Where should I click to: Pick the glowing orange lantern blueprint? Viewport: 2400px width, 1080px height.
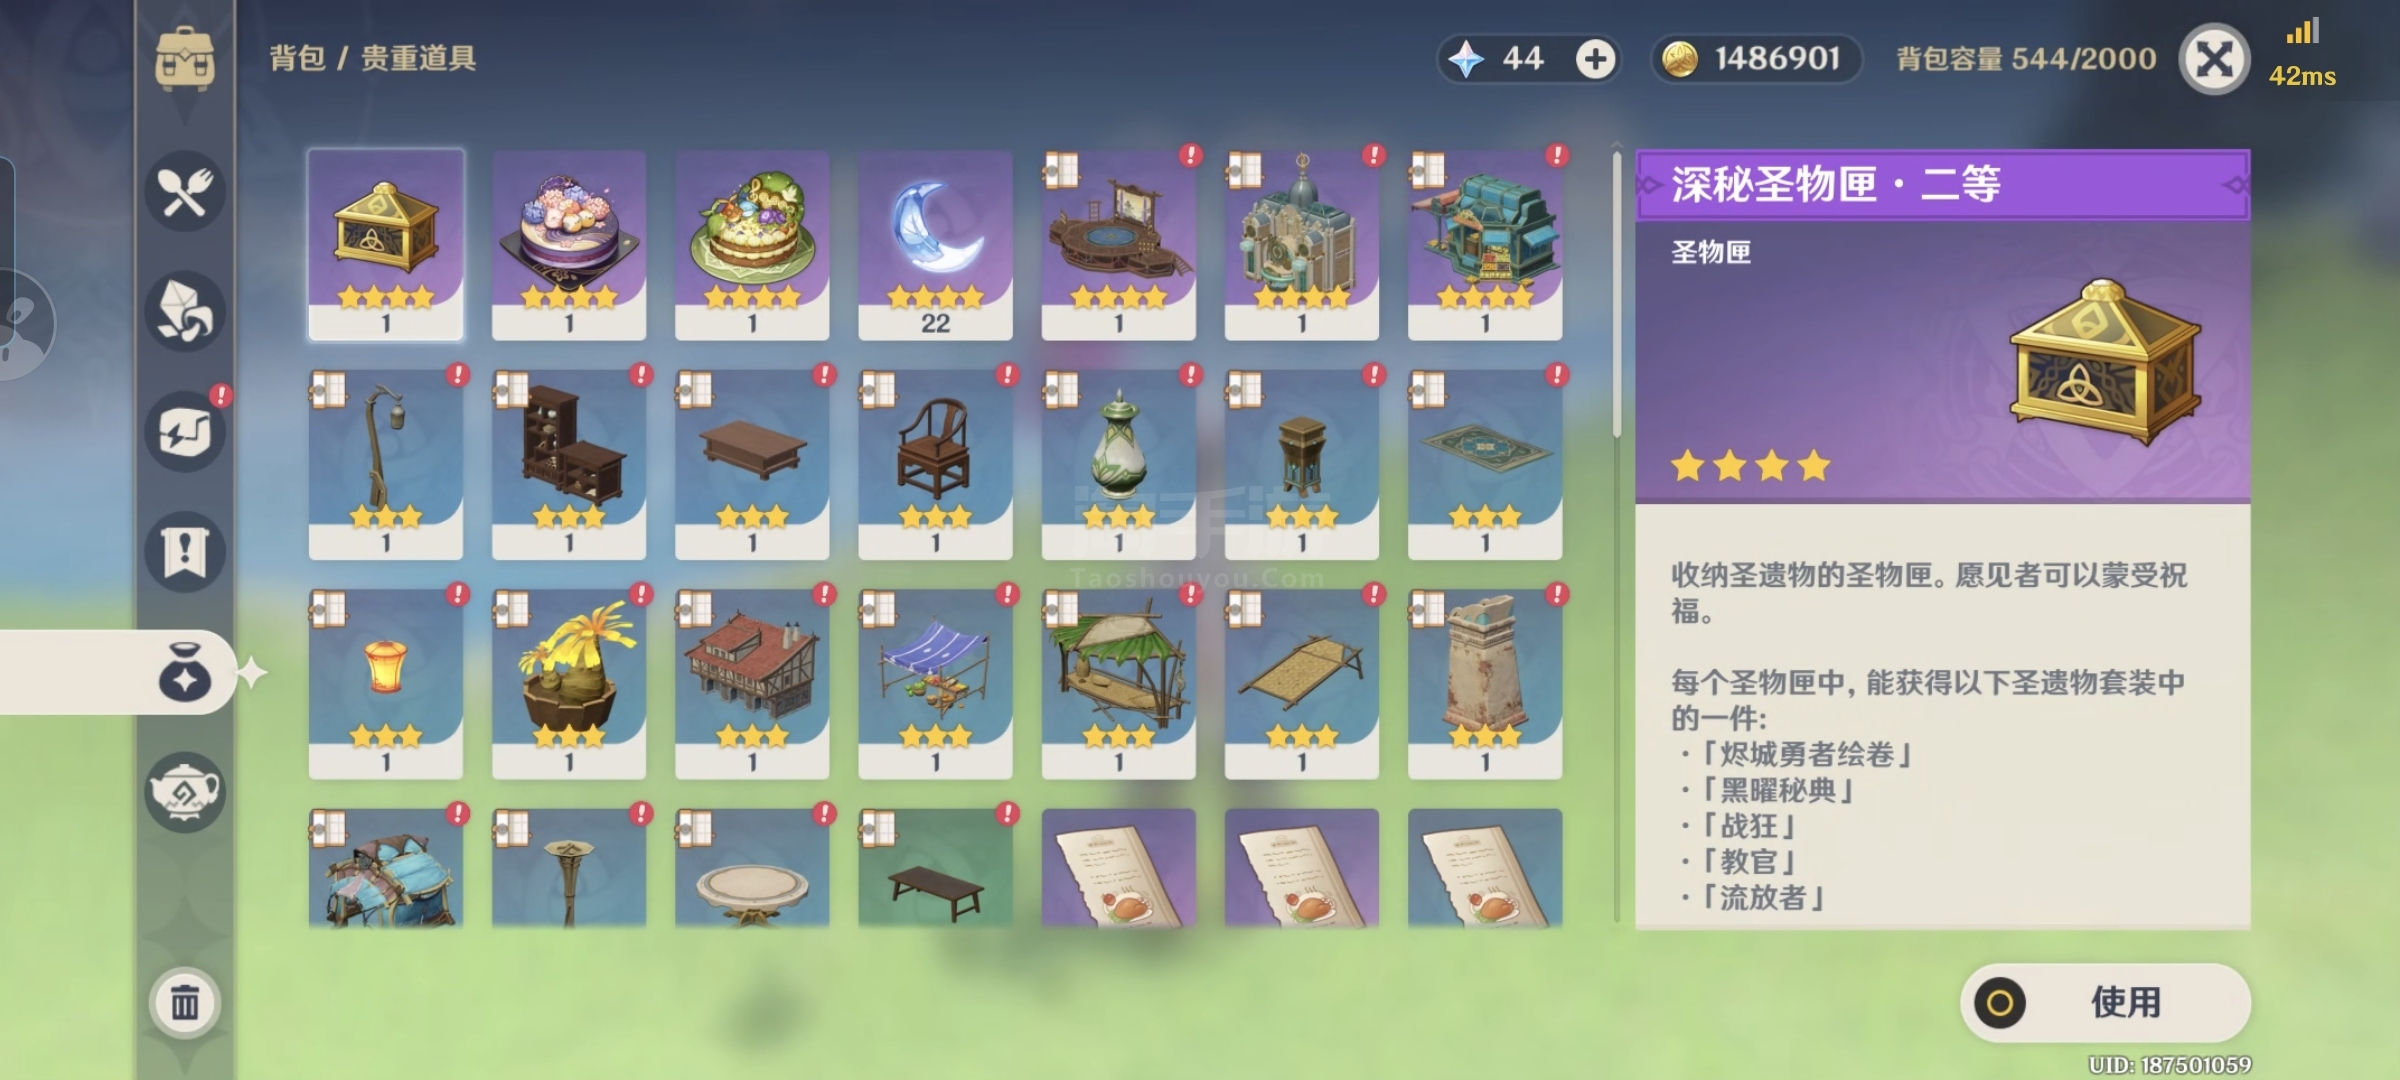coord(386,684)
